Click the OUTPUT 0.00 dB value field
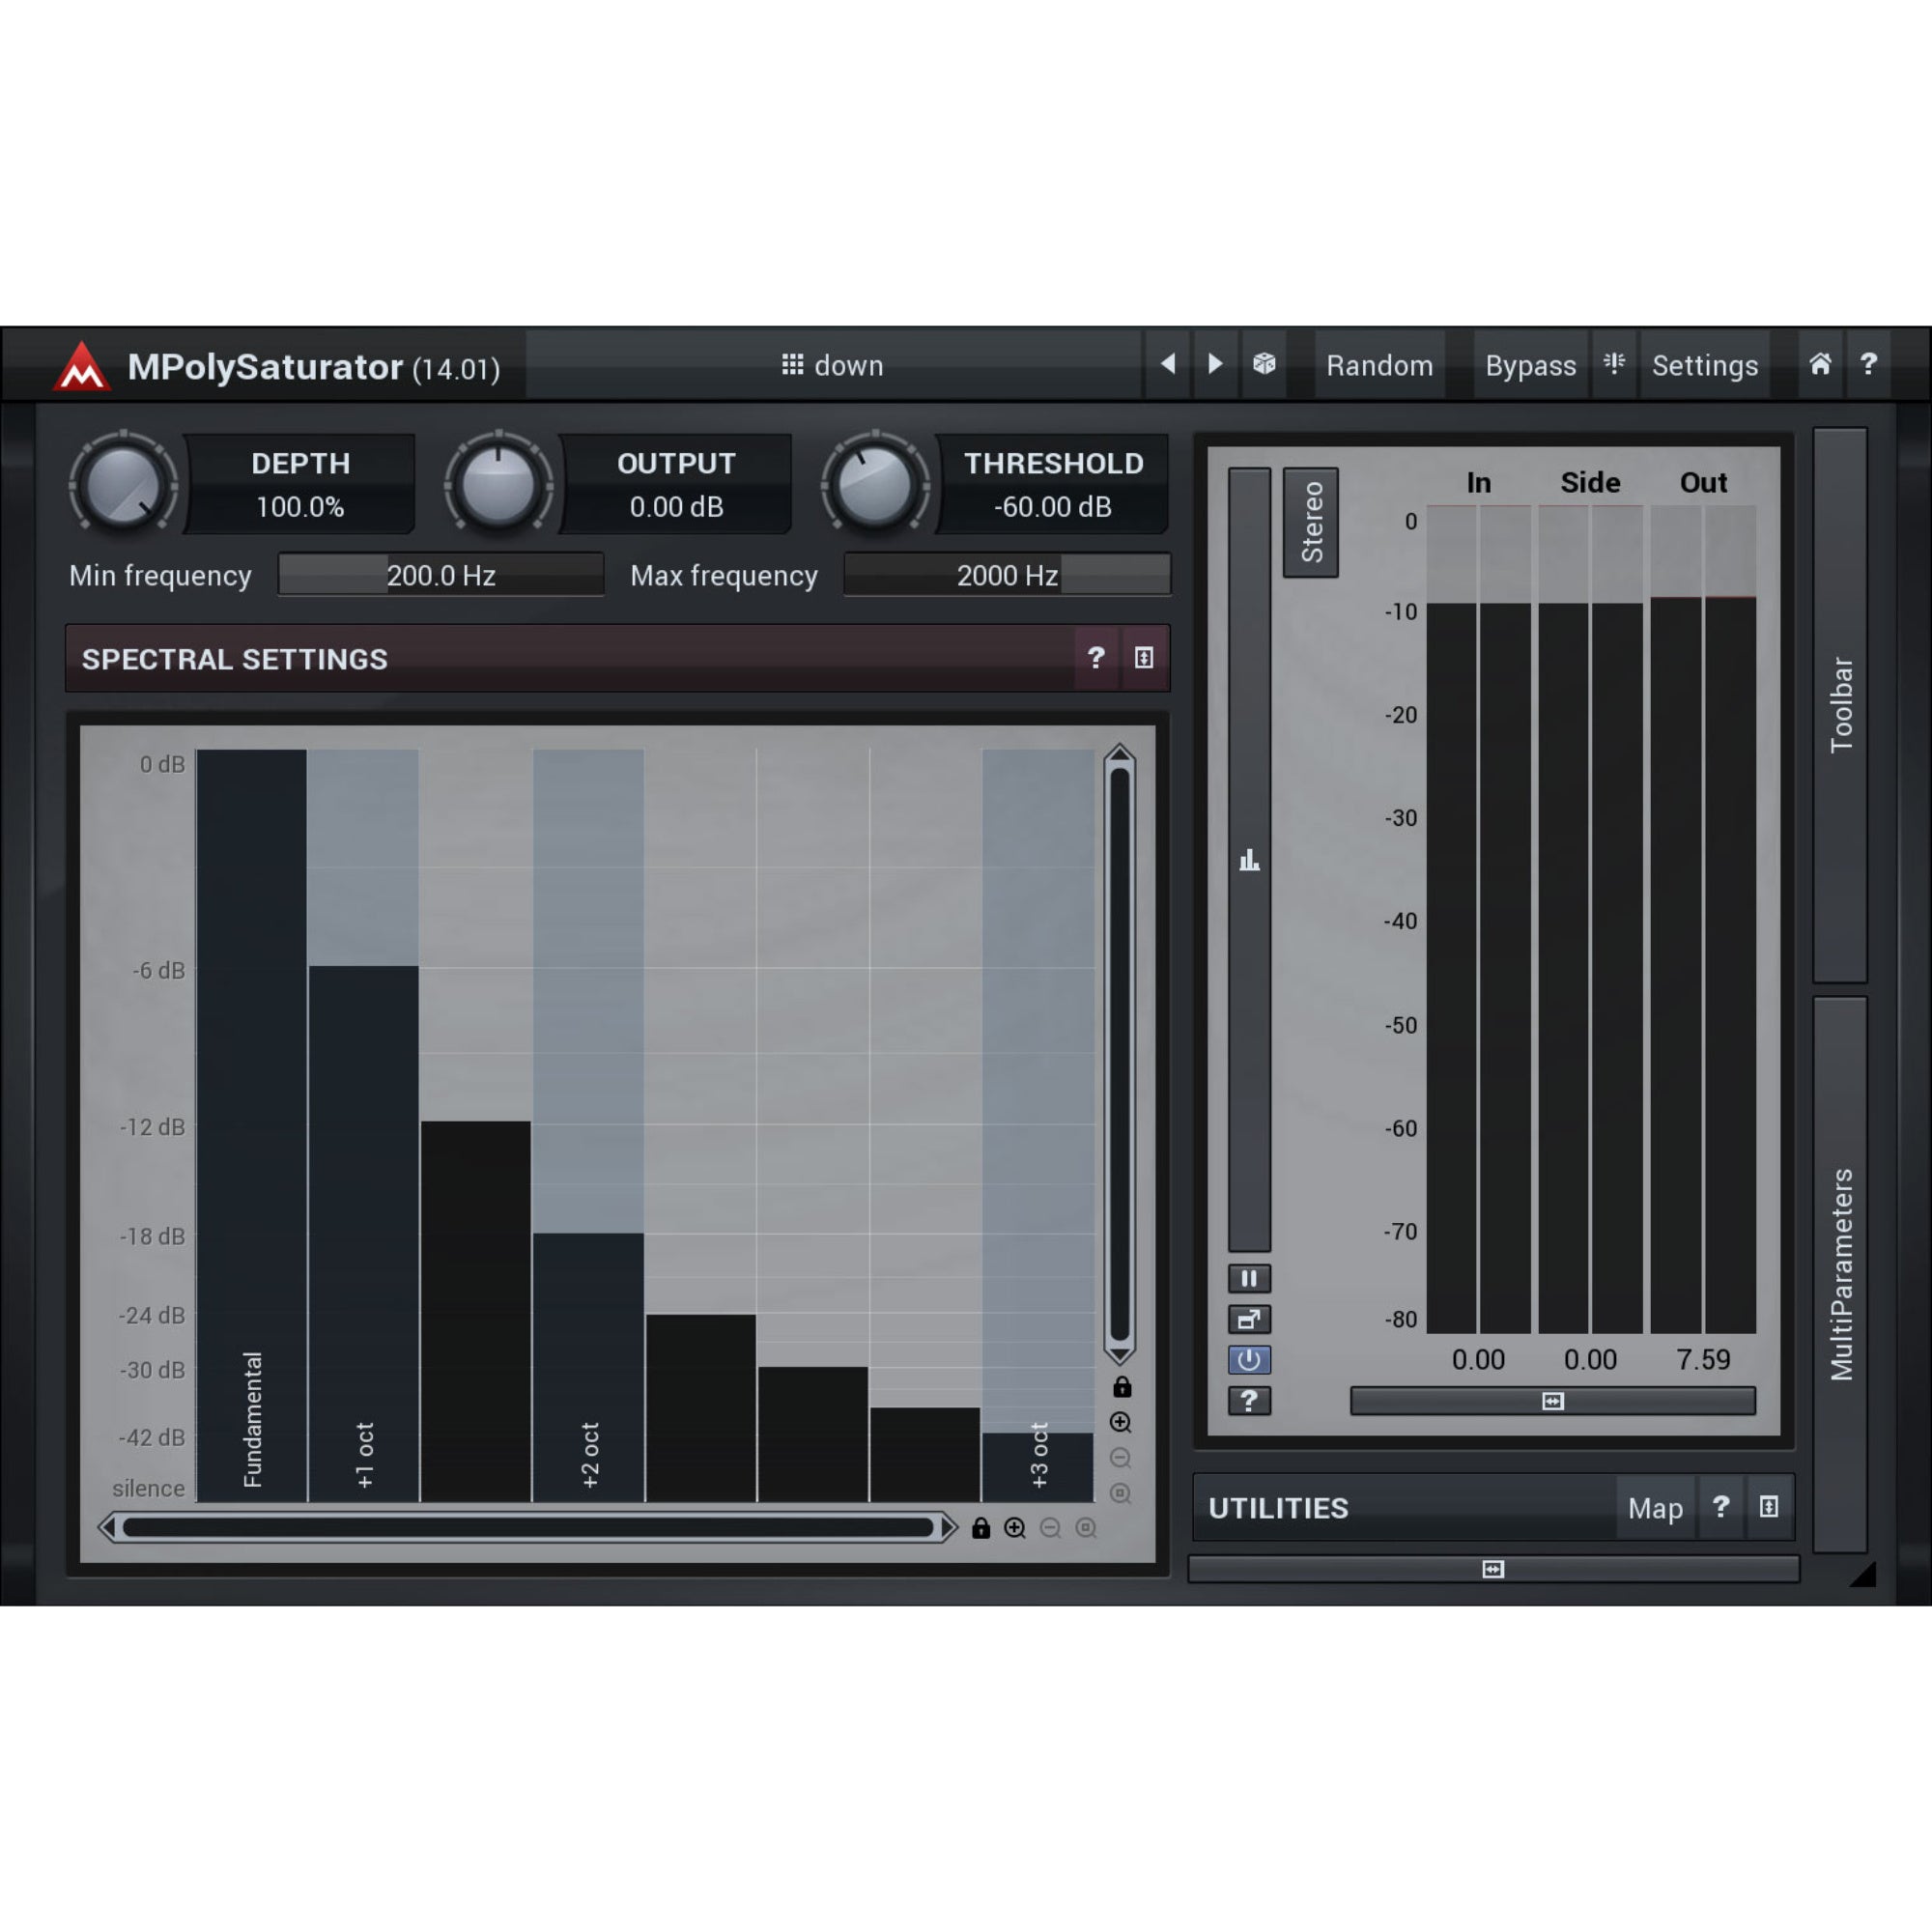Image resolution: width=1932 pixels, height=1932 pixels. tap(676, 507)
